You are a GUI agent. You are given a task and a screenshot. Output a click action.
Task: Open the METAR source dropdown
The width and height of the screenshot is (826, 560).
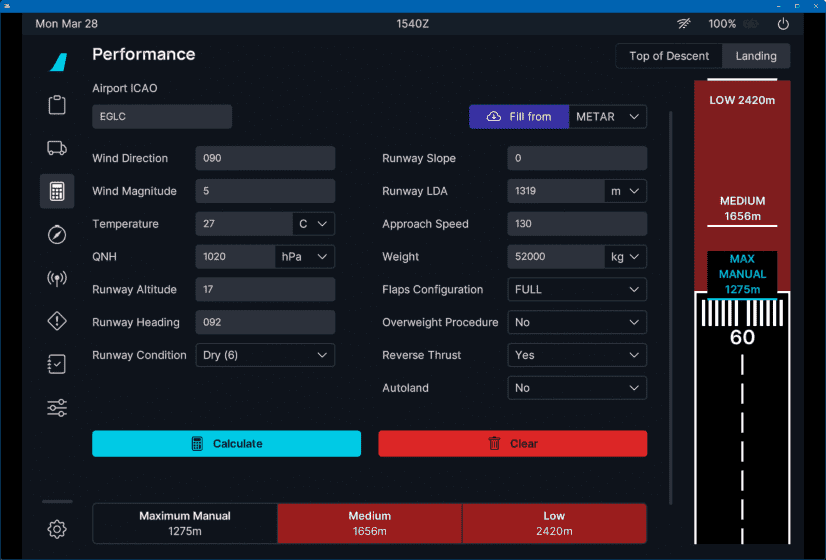point(608,117)
